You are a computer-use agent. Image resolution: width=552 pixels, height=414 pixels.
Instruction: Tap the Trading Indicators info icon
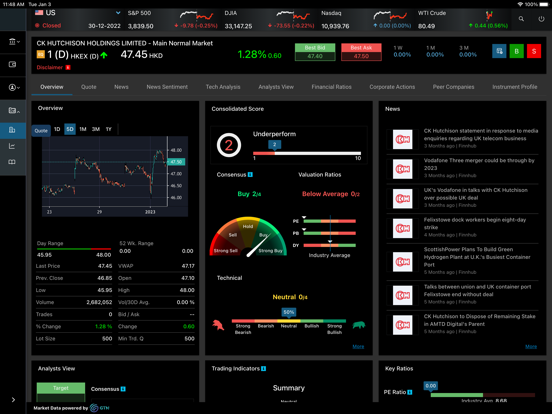[264, 369]
